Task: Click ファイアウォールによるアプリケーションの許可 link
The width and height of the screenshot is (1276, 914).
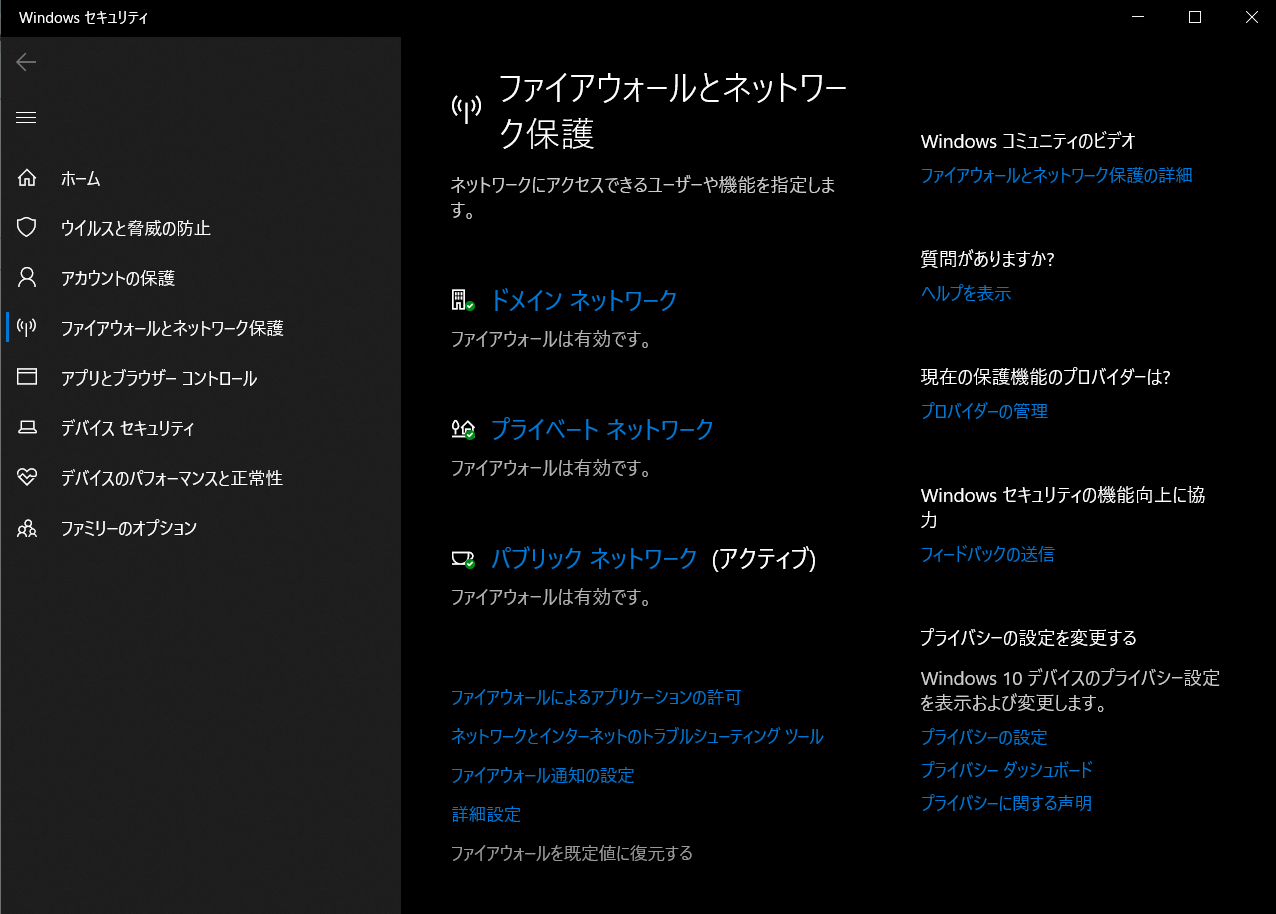Action: point(596,697)
